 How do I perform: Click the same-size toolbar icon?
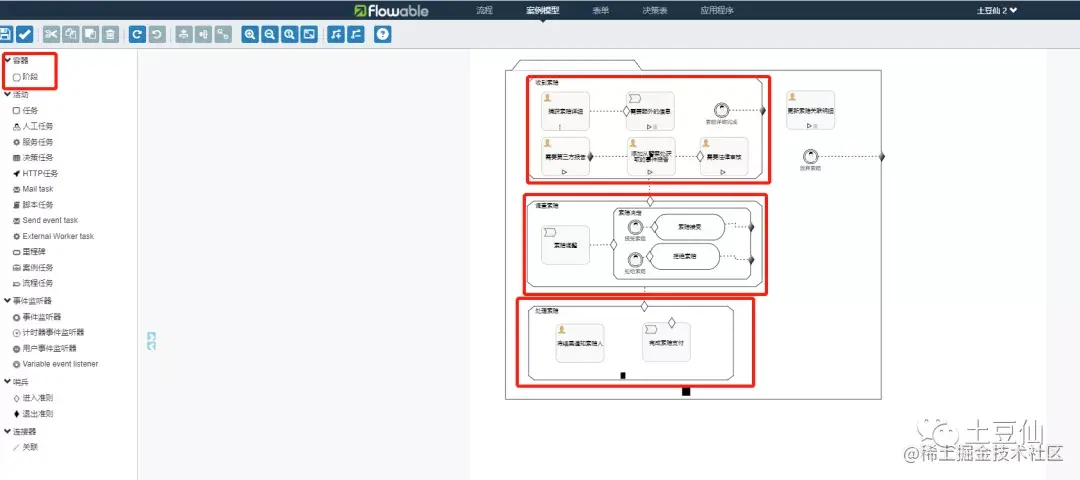[222, 34]
